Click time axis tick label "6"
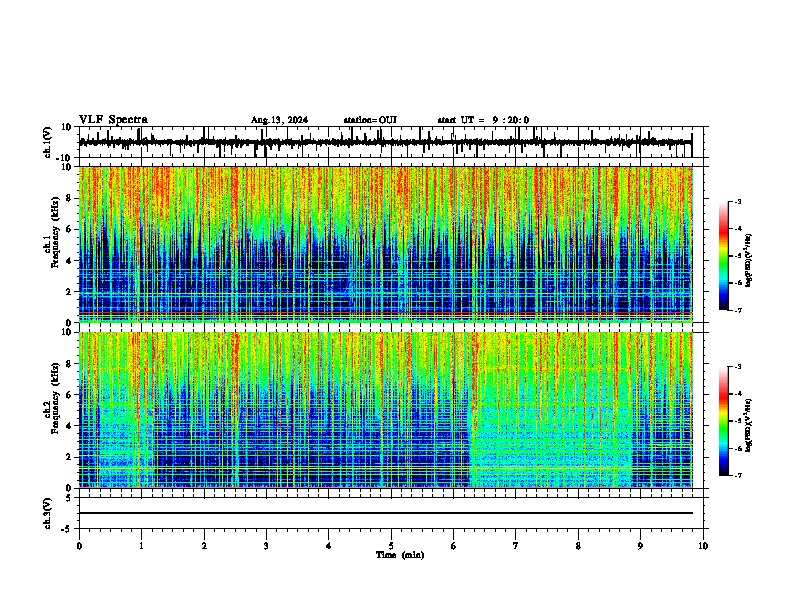The height and width of the screenshot is (612, 792). click(x=454, y=546)
